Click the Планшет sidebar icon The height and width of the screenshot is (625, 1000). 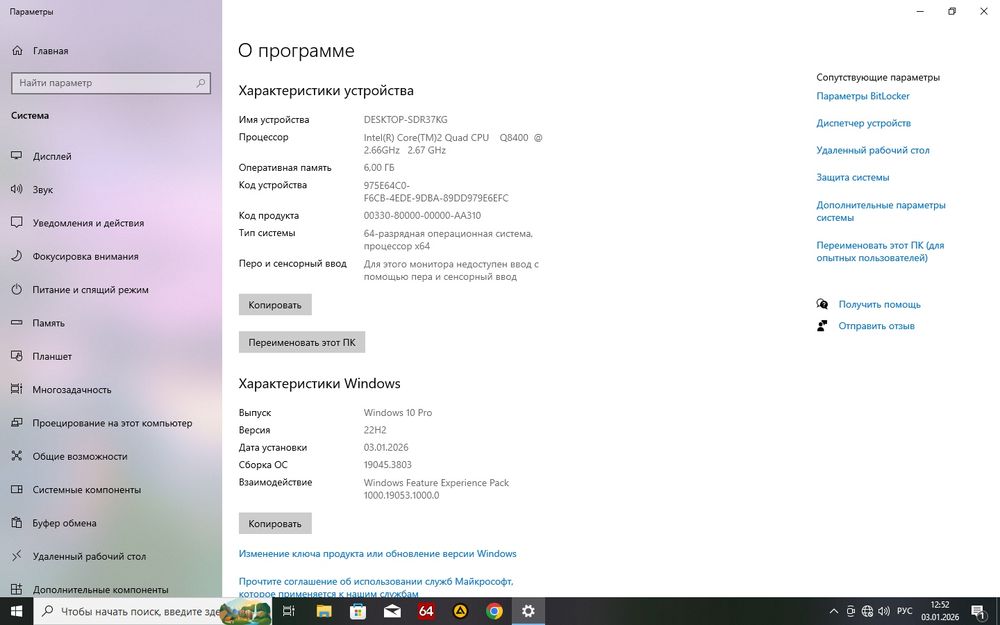17,356
